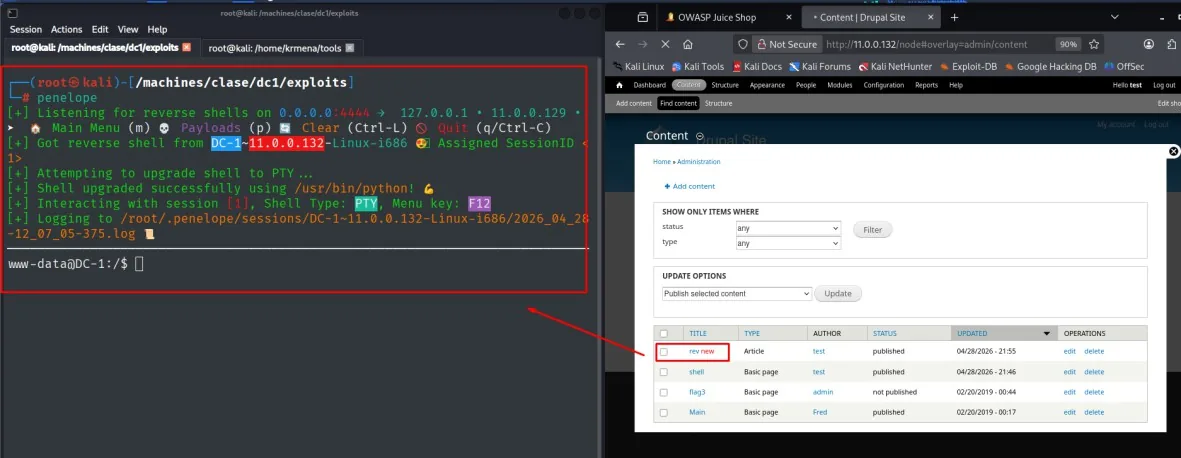Screen dimensions: 1181x458
Task: Click delete for the Main row
Action: (1094, 413)
